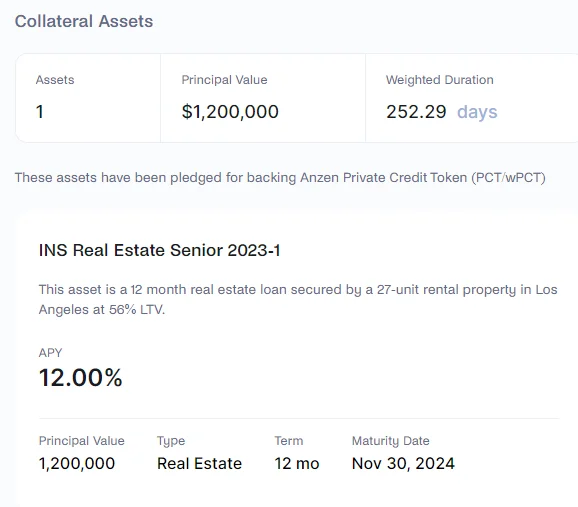Click the Collateral Assets heading
The image size is (578, 507).
tap(84, 21)
